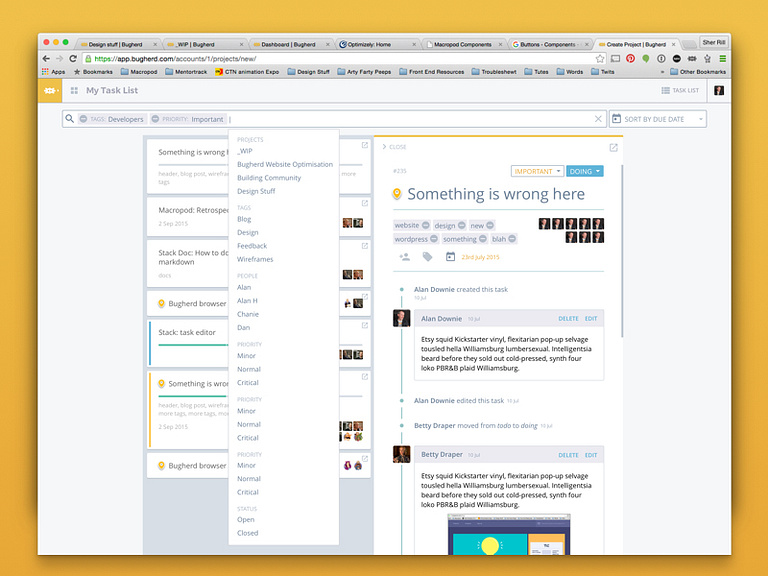Select Chanie under People

coord(248,314)
